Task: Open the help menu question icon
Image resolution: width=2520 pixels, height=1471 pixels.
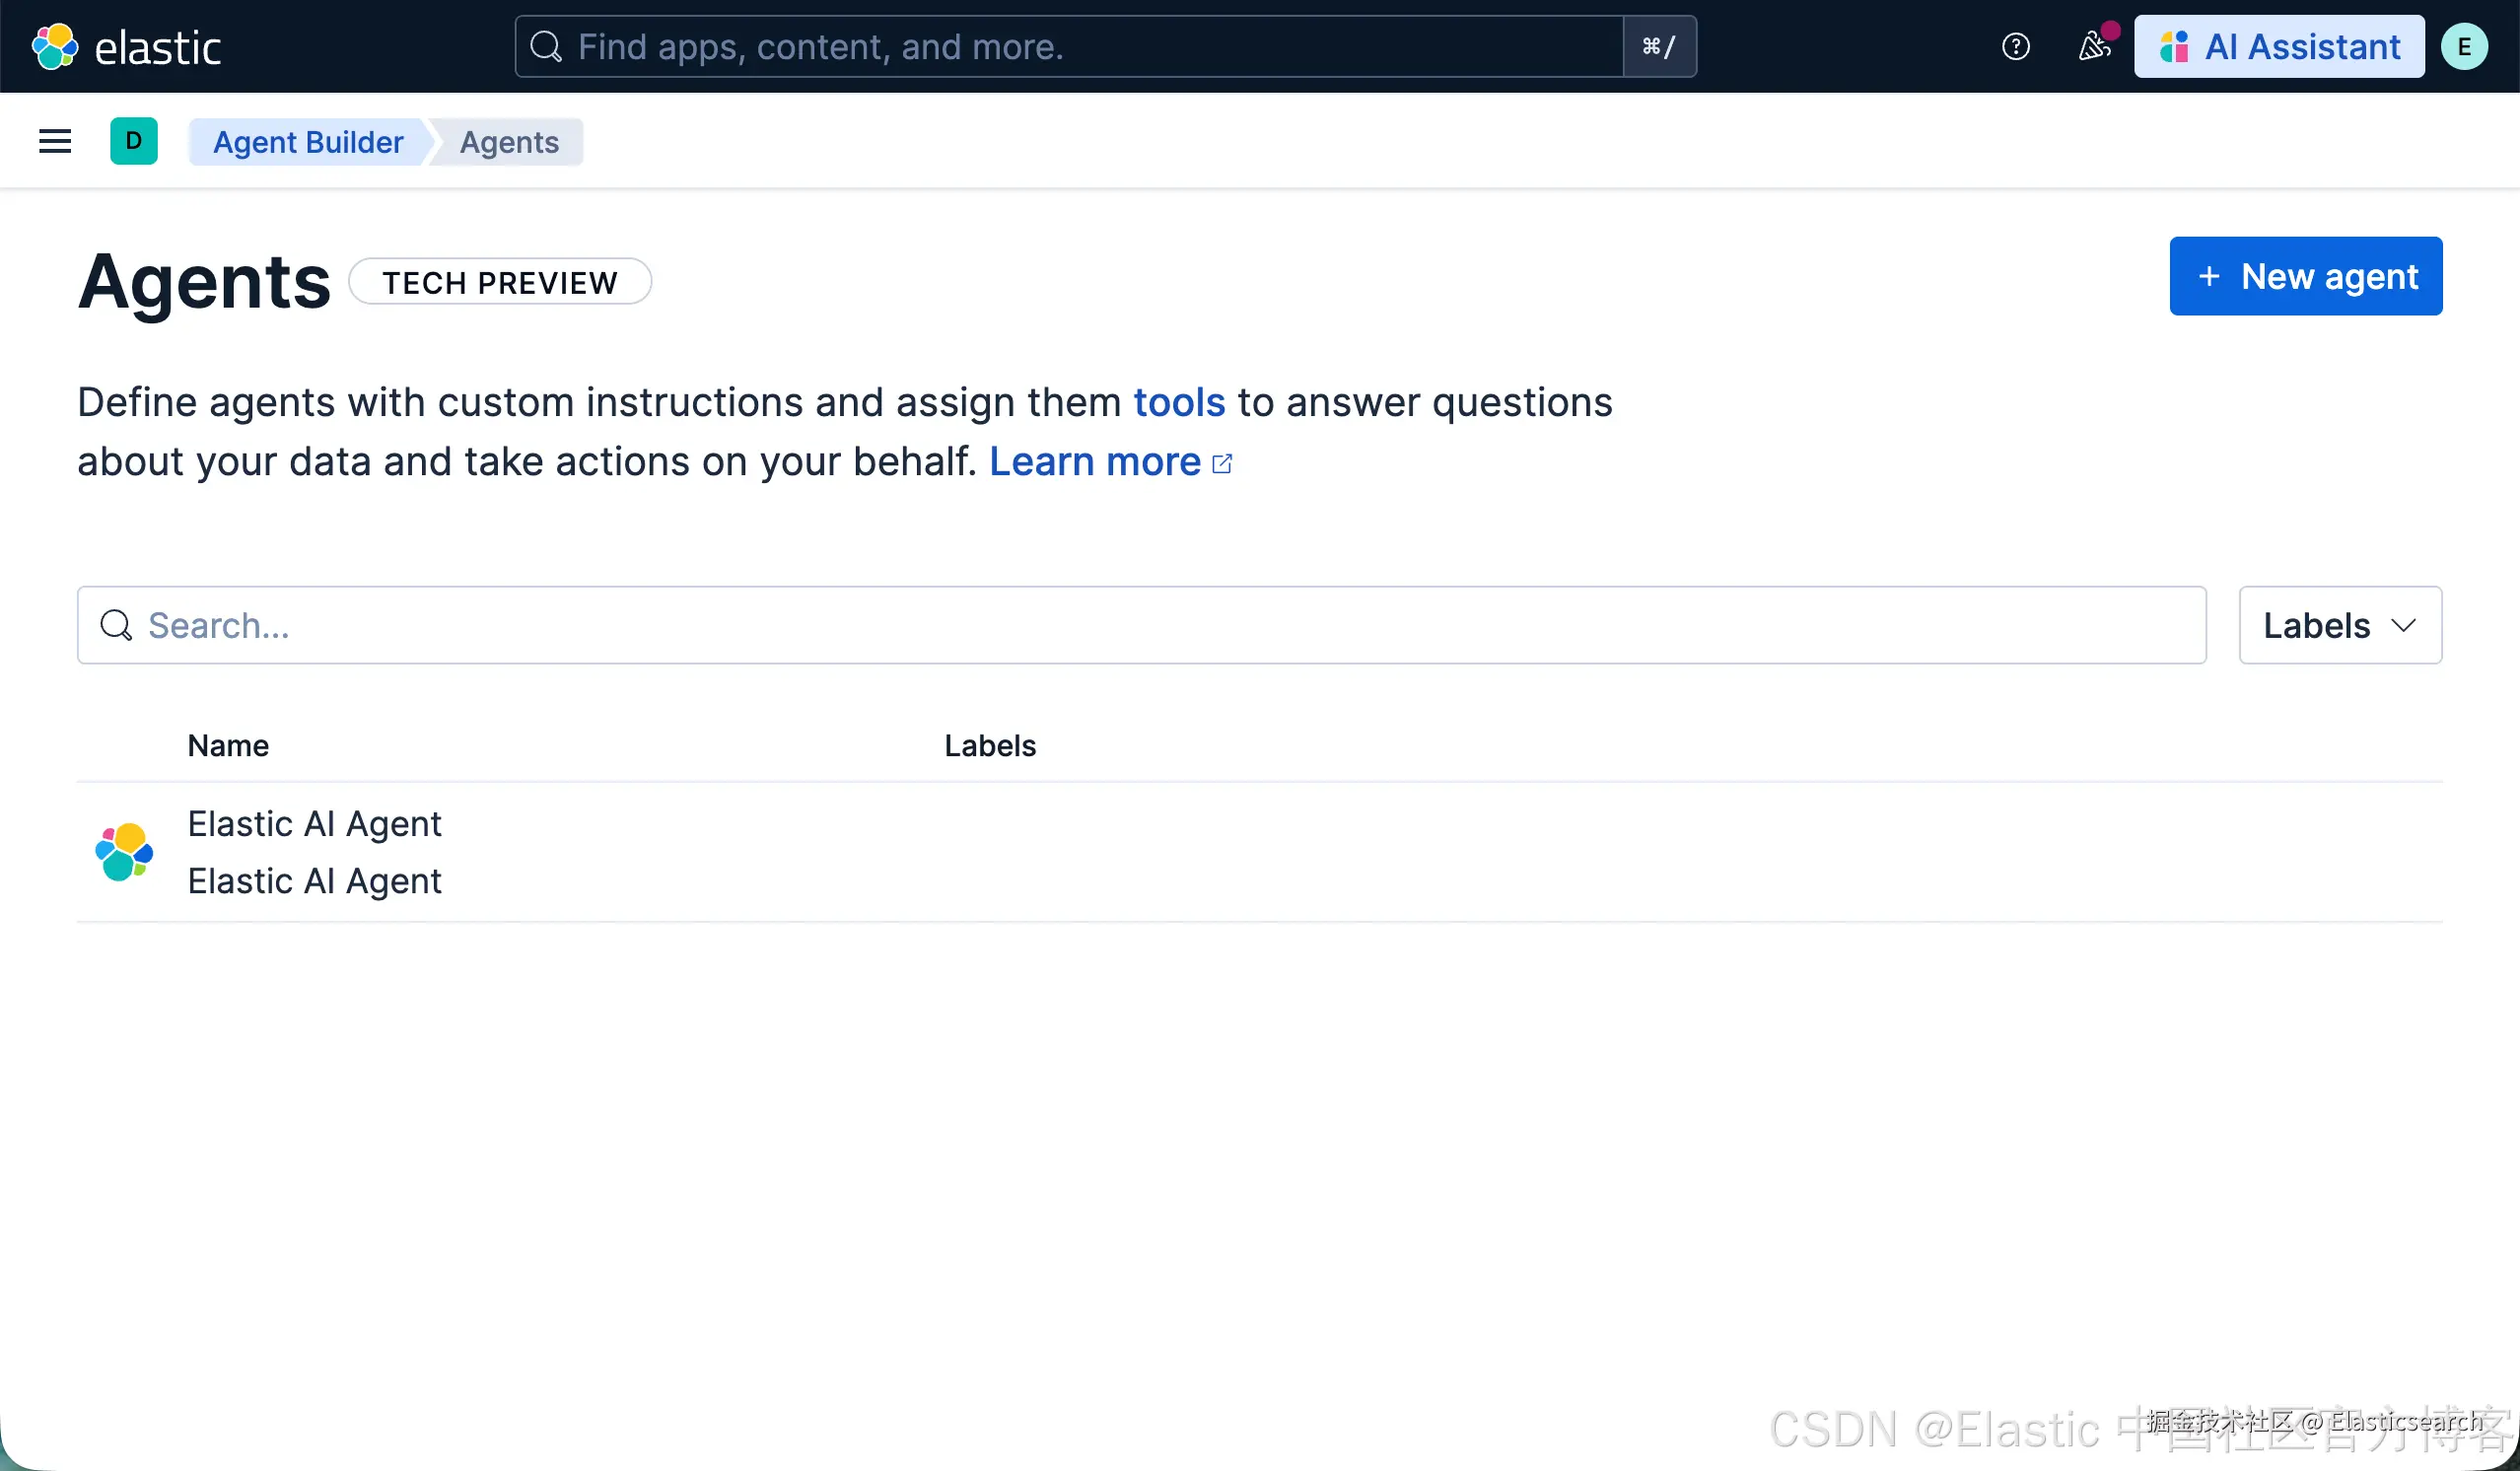Action: (2015, 46)
